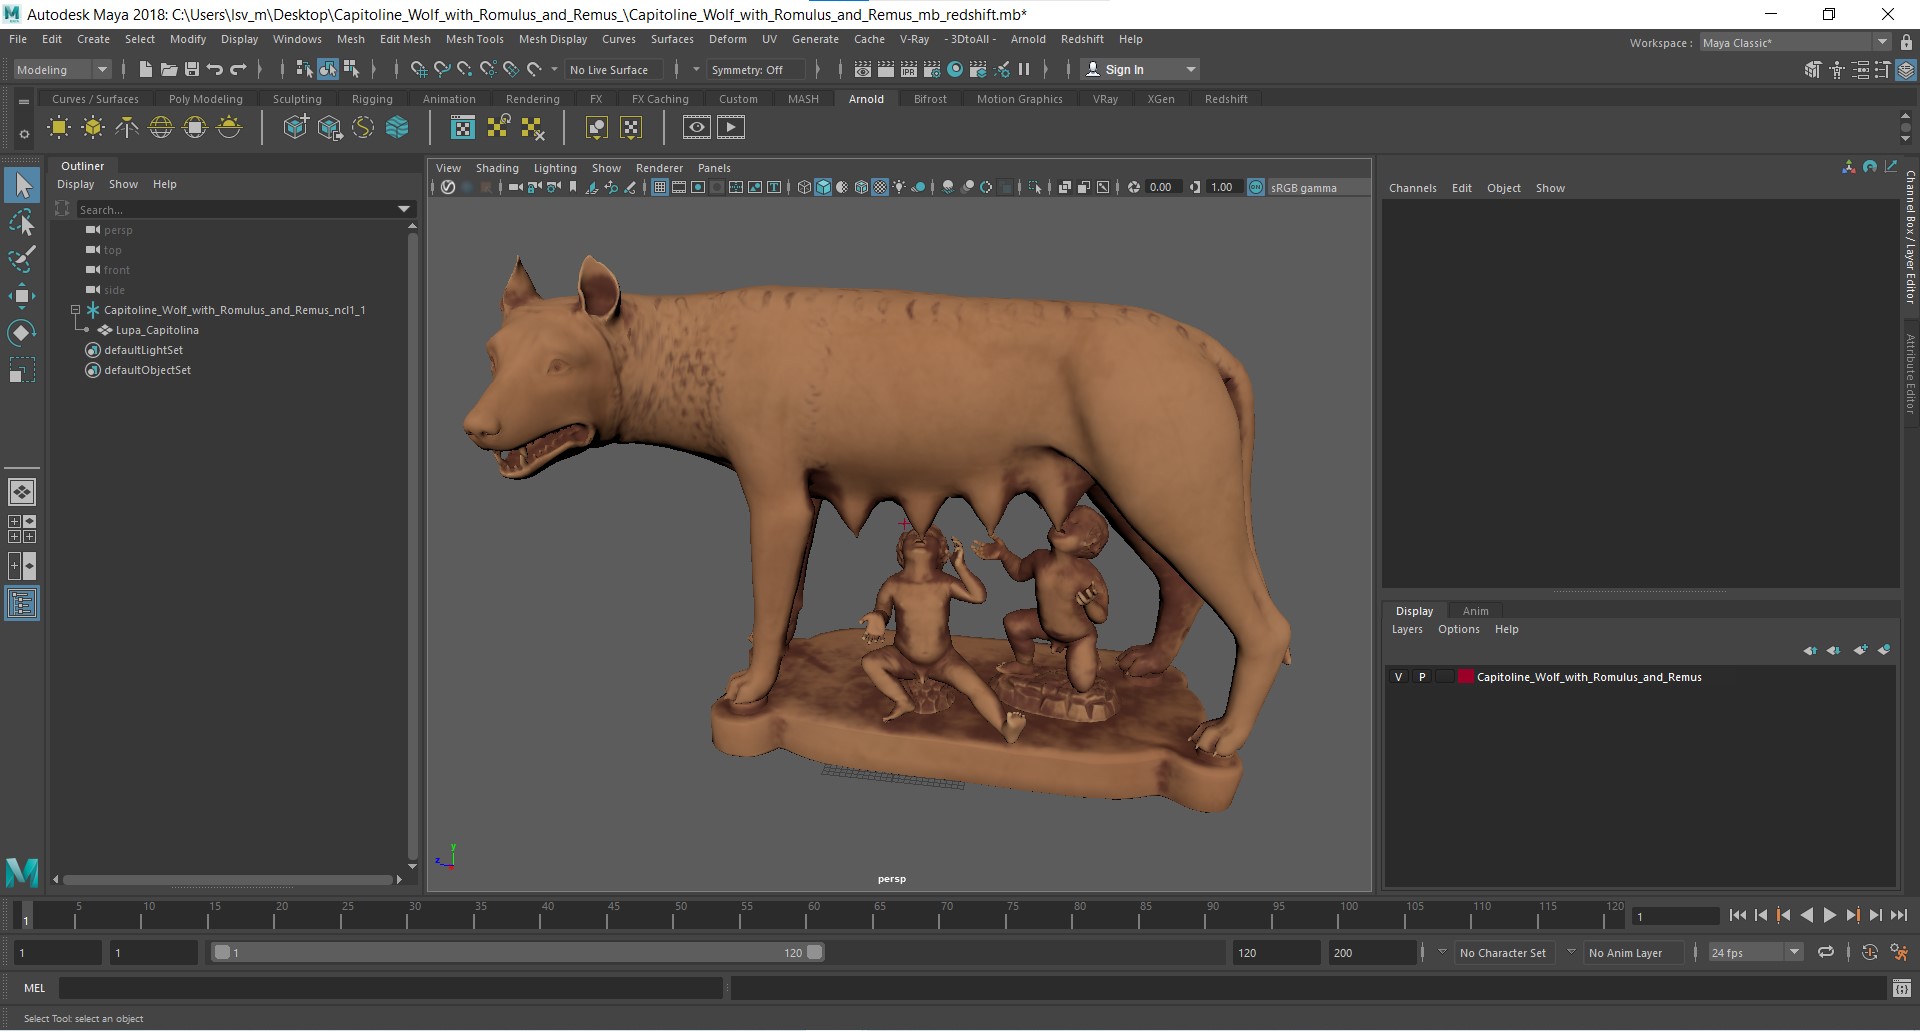
Task: Activate the Scale tool in toolbox
Action: (x=22, y=370)
